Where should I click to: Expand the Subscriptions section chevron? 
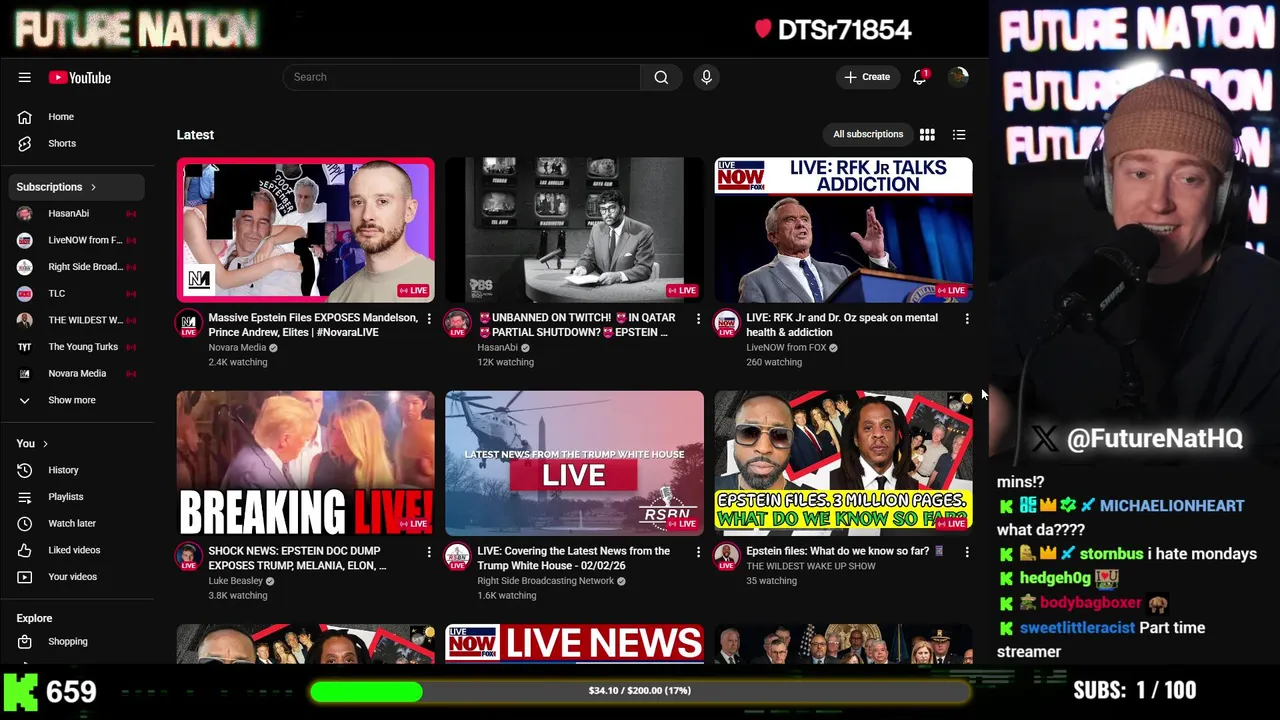click(x=93, y=187)
